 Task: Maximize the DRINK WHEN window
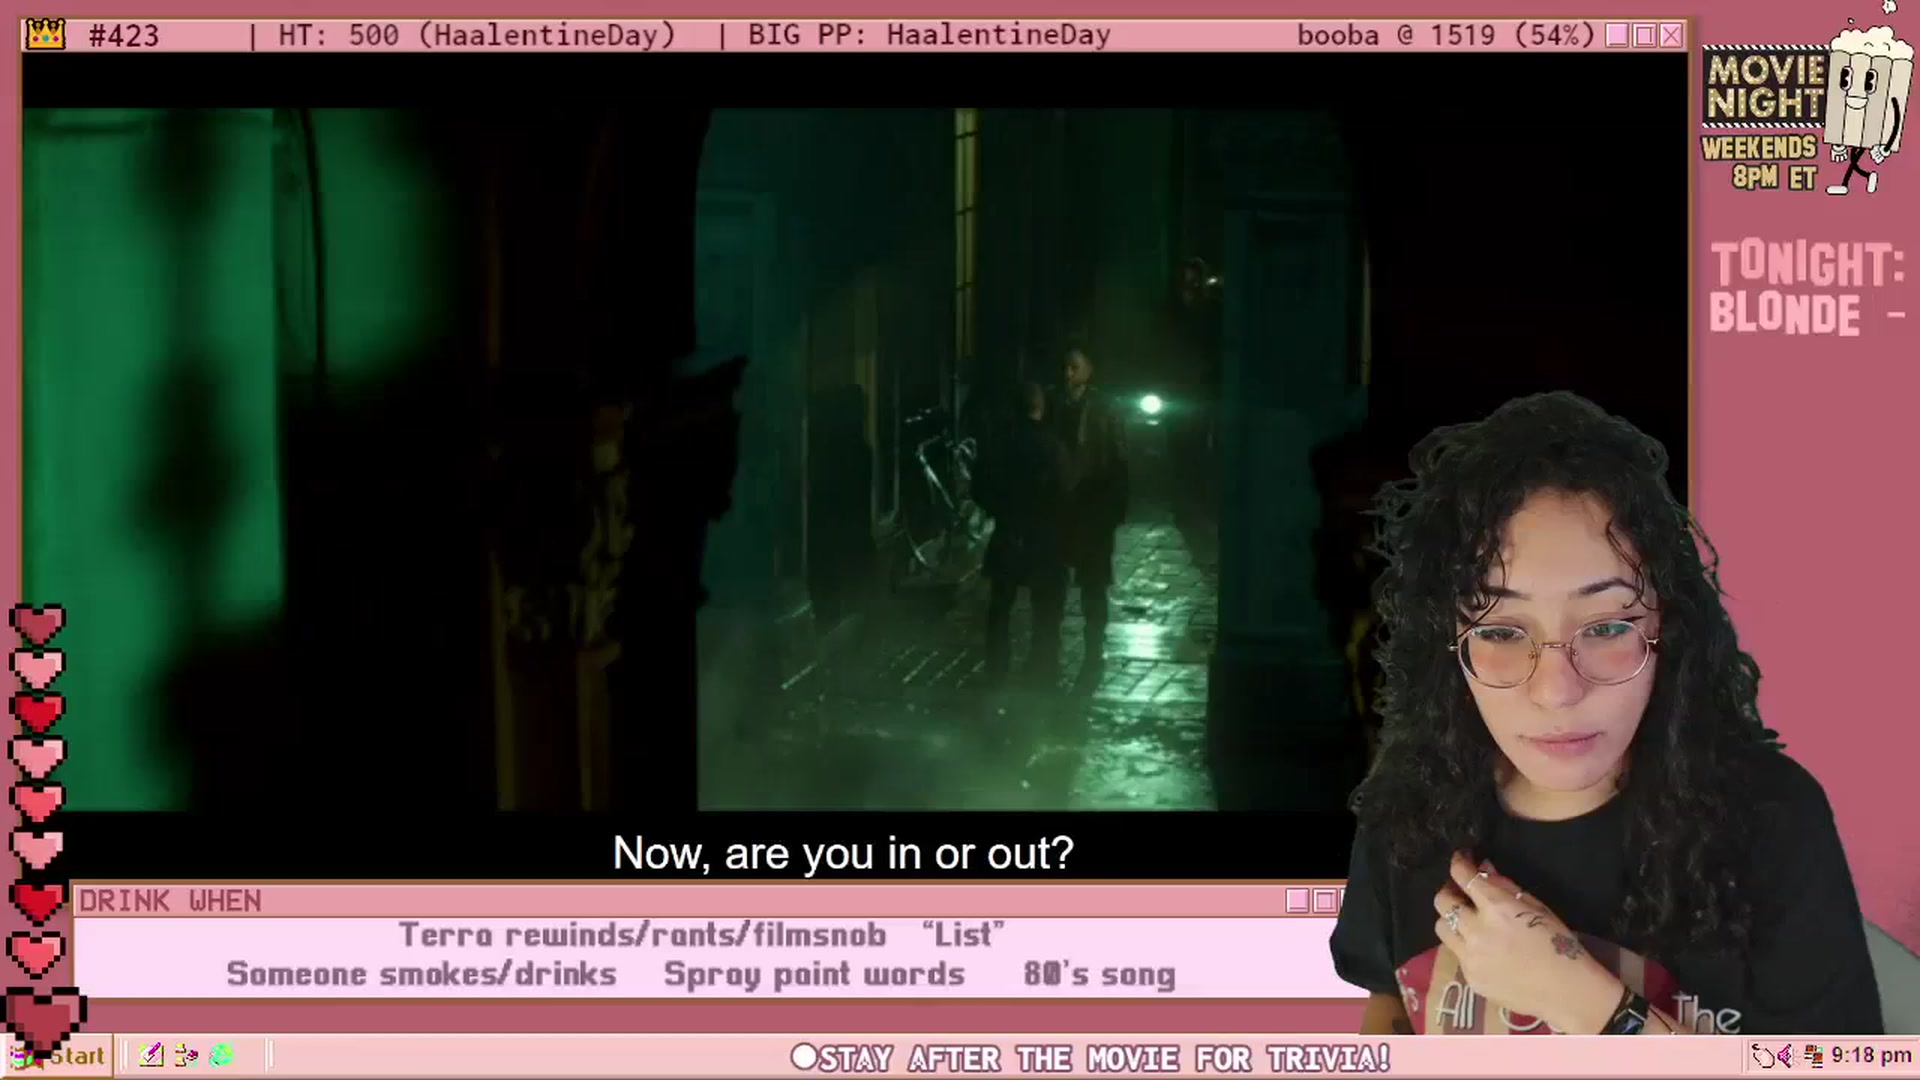(1325, 901)
